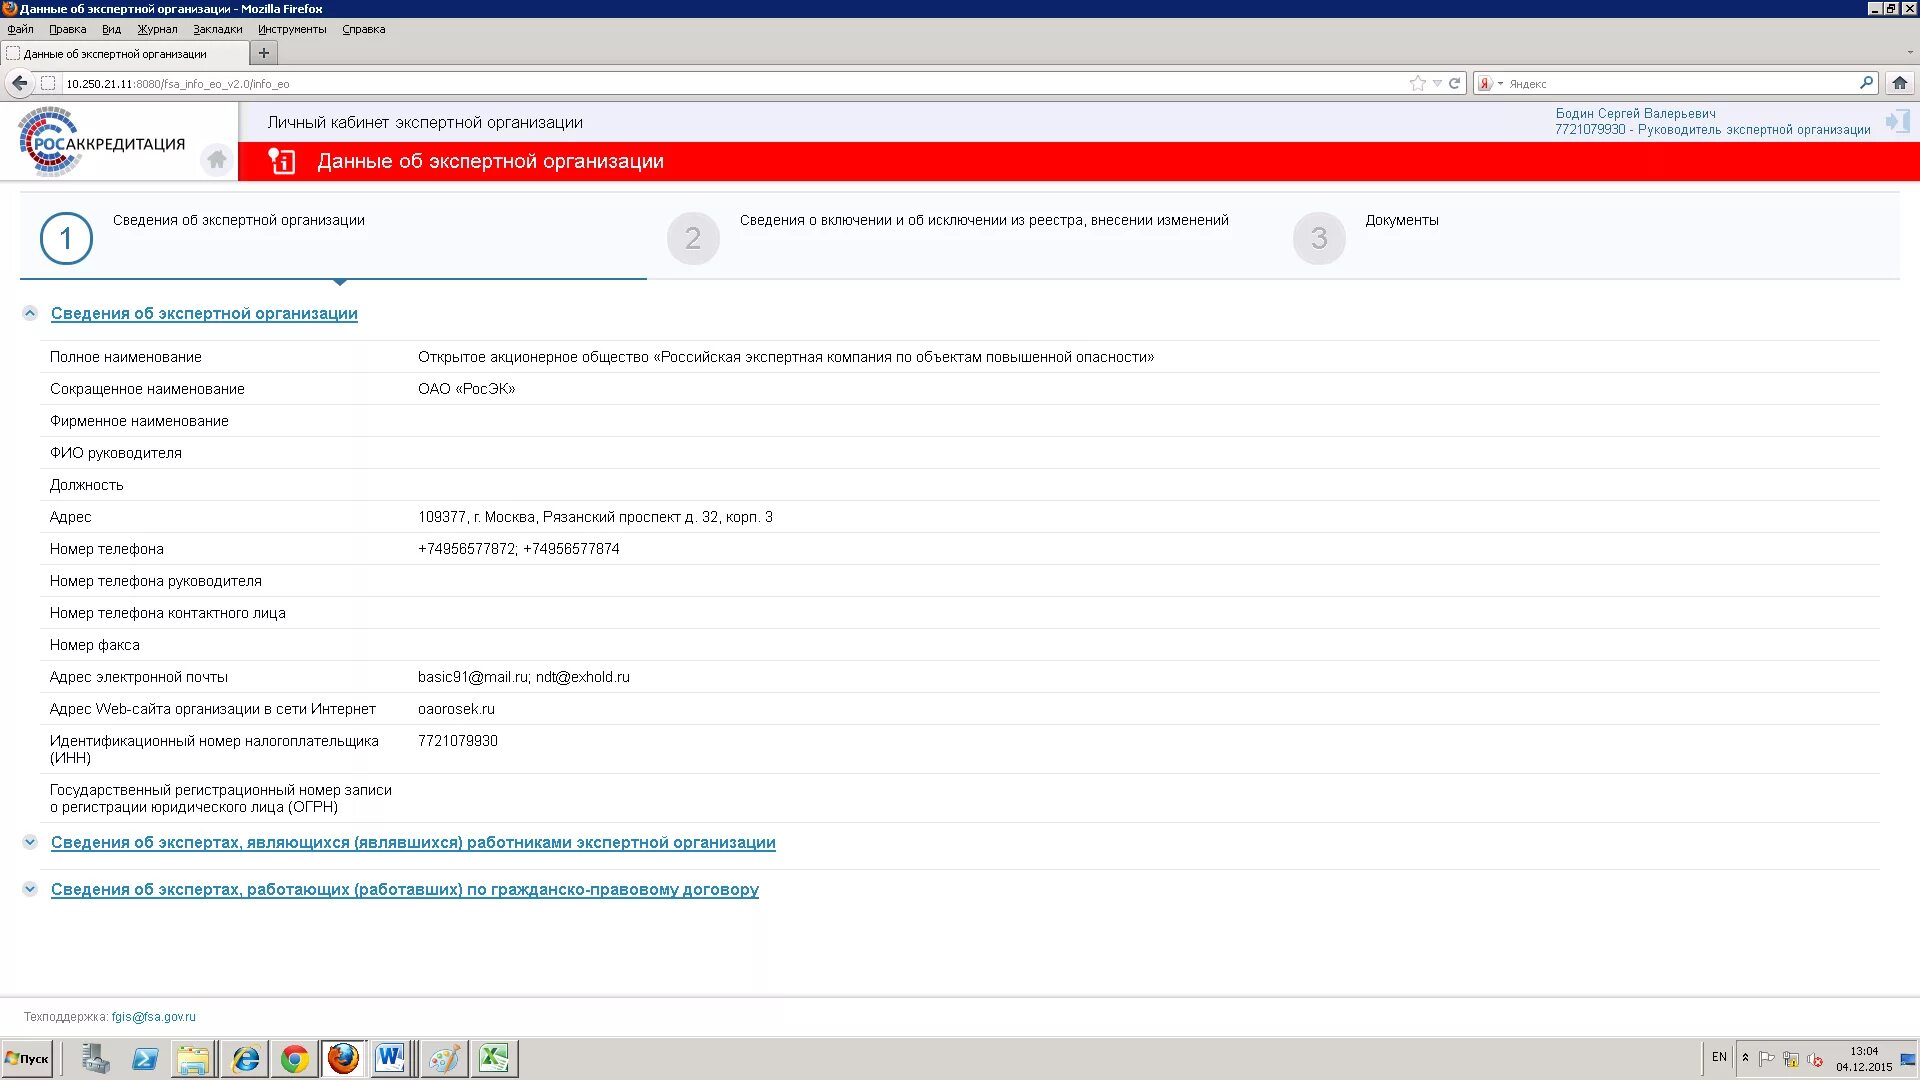This screenshot has width=1920, height=1080.
Task: Click the value 'ОАО «РосЭК»'
Action: click(466, 389)
